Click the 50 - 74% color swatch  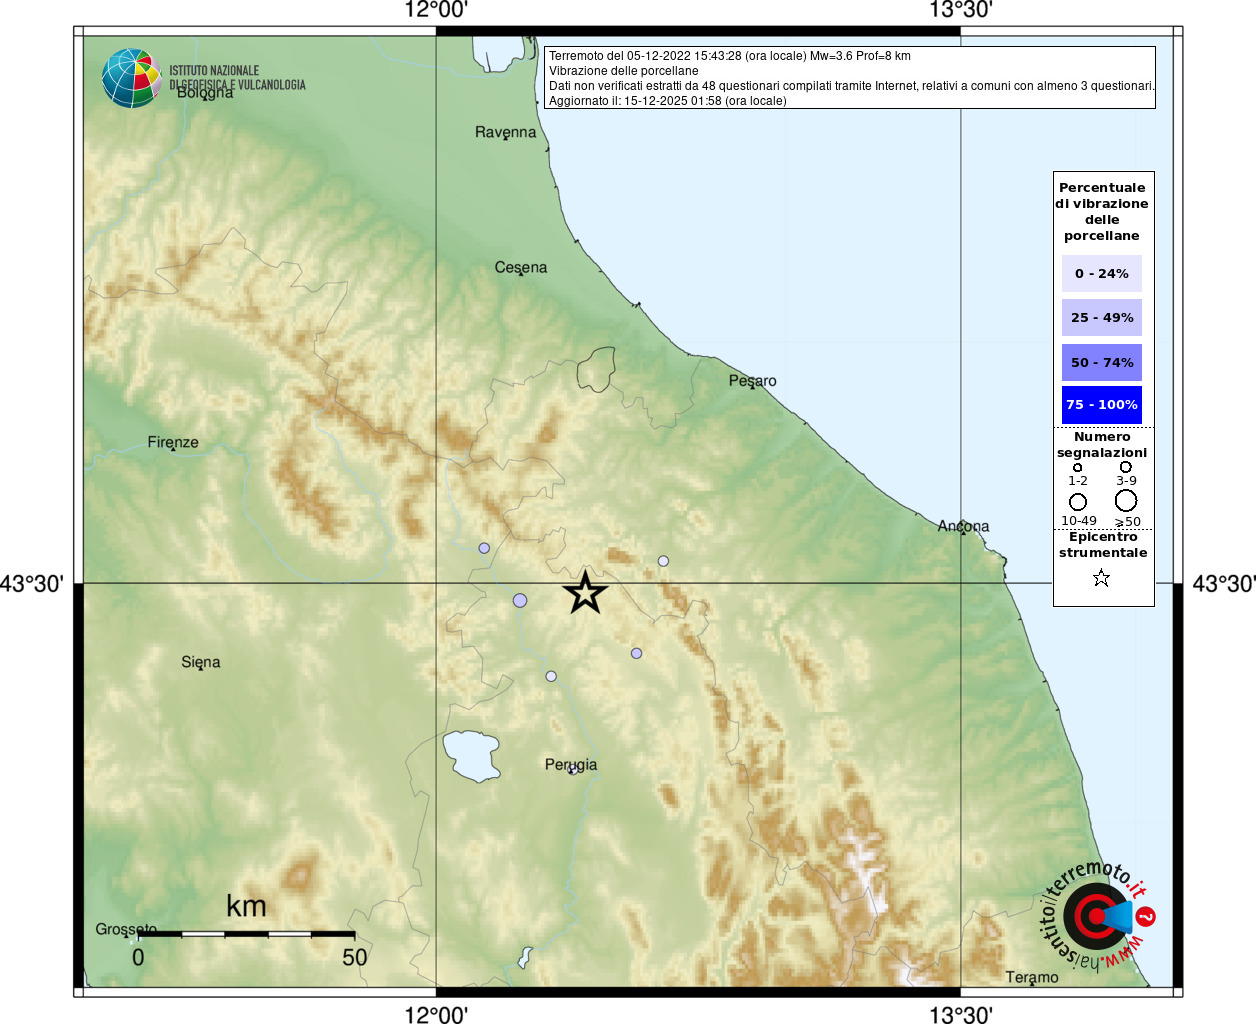coord(1102,362)
